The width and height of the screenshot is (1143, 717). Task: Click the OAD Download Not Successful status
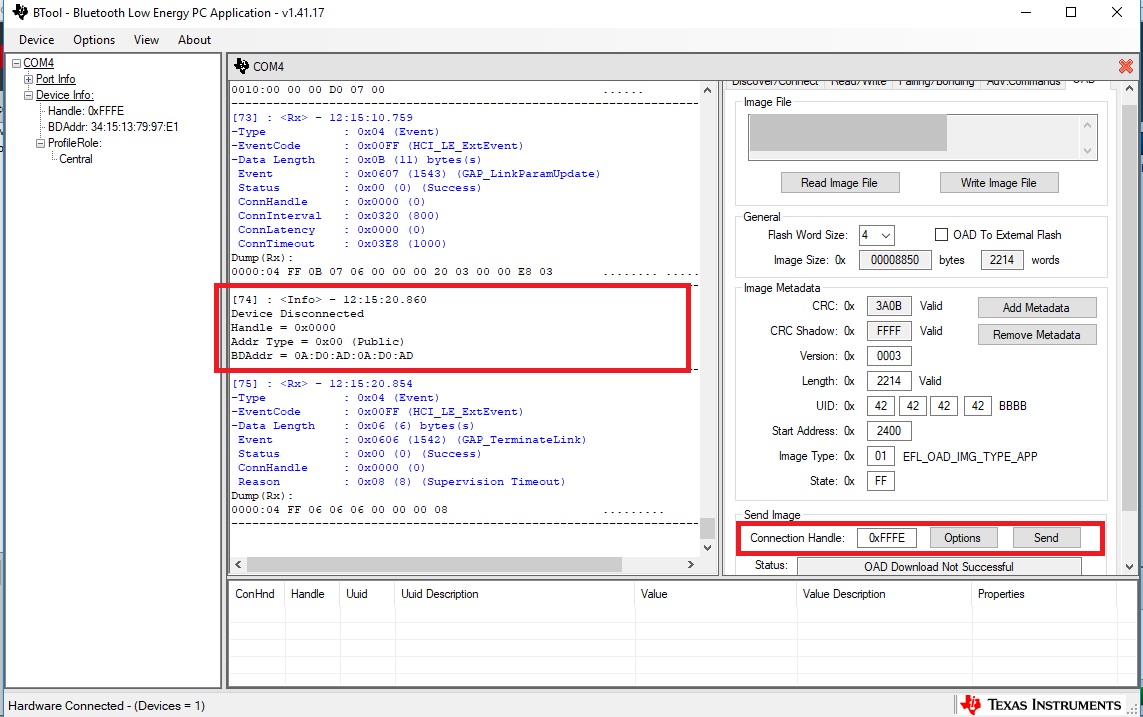tap(939, 567)
